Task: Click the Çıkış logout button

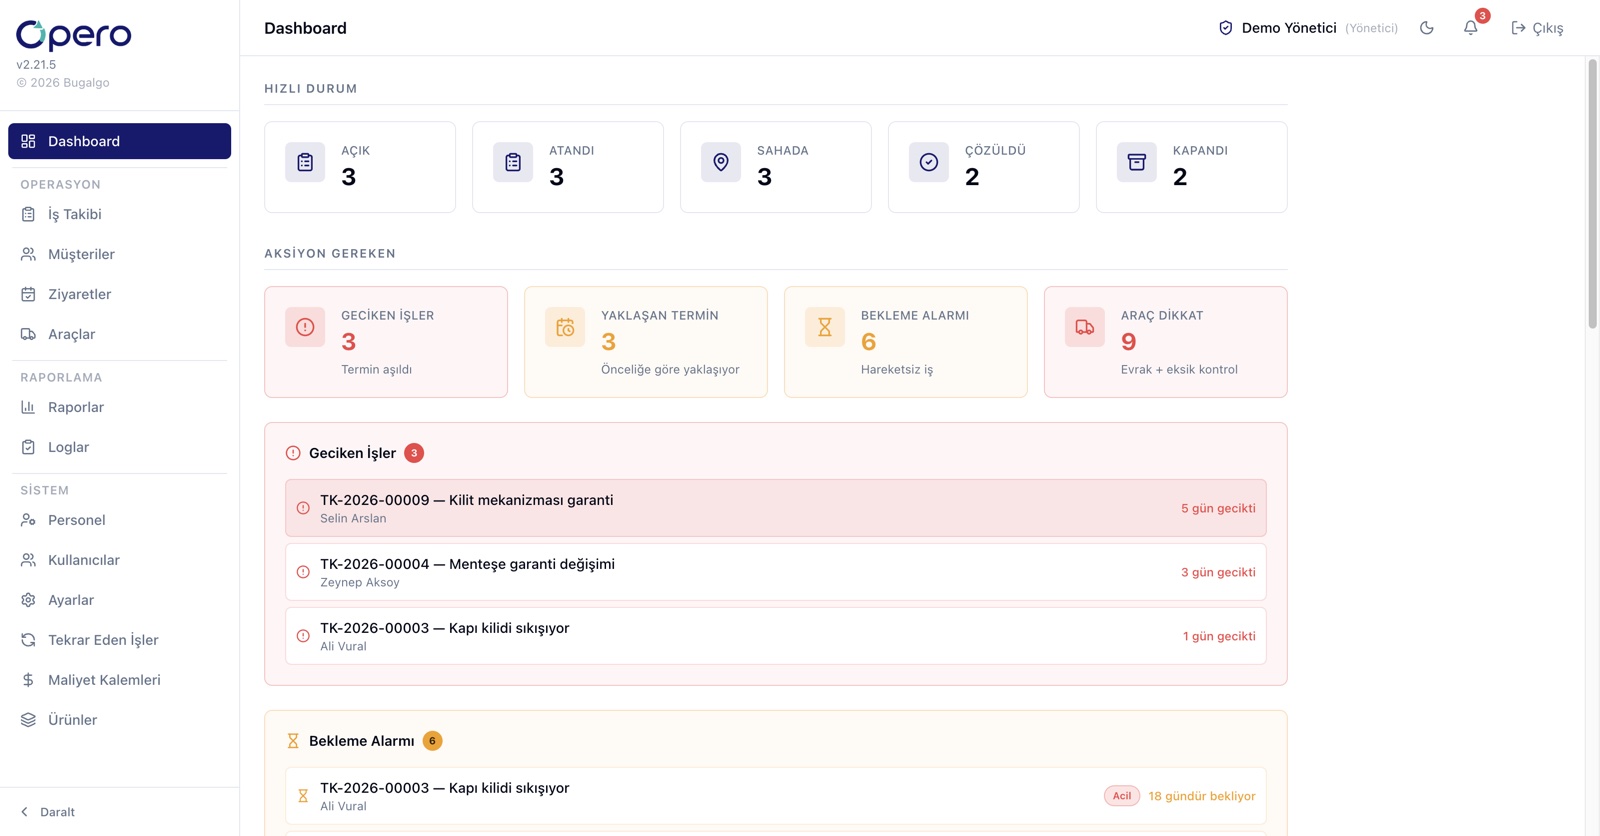Action: [1537, 28]
